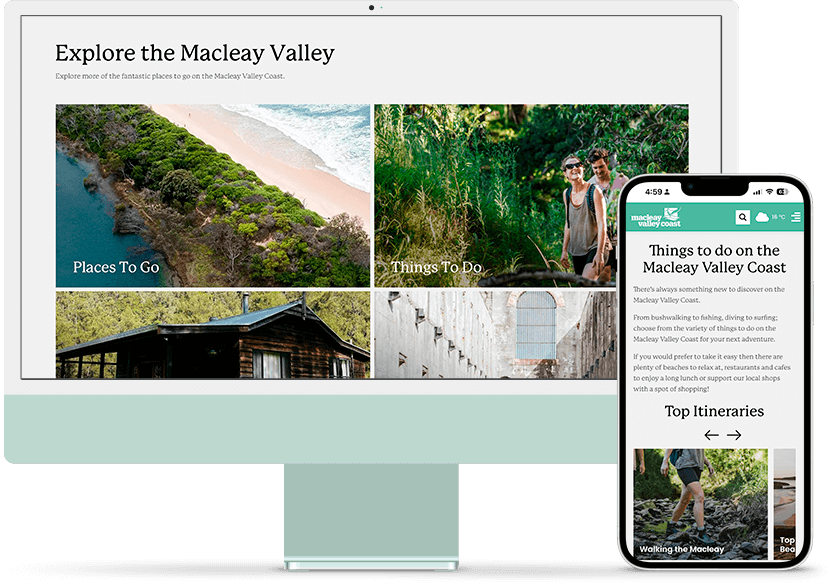This screenshot has height=584, width=832.
Task: Tap the person icon beside the clock
Action: point(668,192)
